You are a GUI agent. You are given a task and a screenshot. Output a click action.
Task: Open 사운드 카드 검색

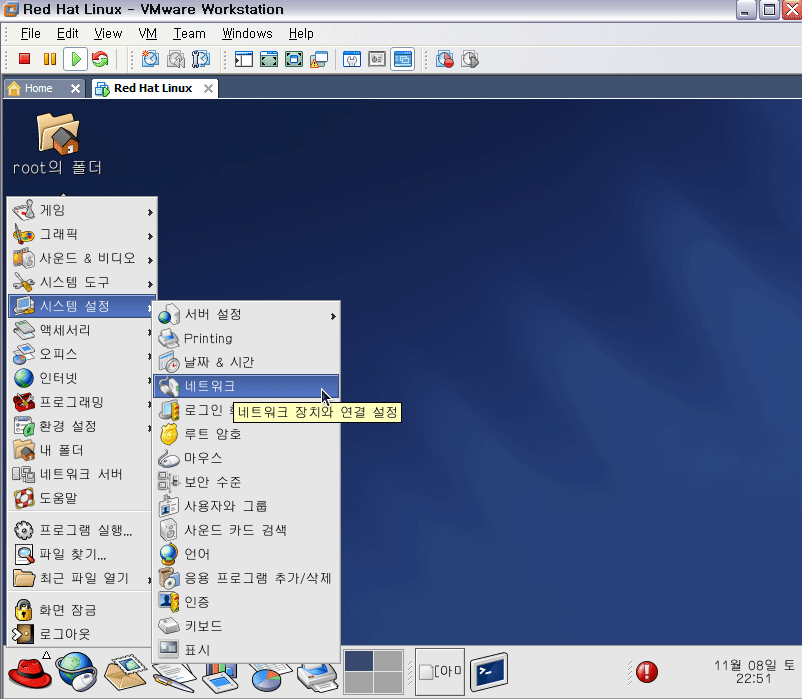pos(246,530)
